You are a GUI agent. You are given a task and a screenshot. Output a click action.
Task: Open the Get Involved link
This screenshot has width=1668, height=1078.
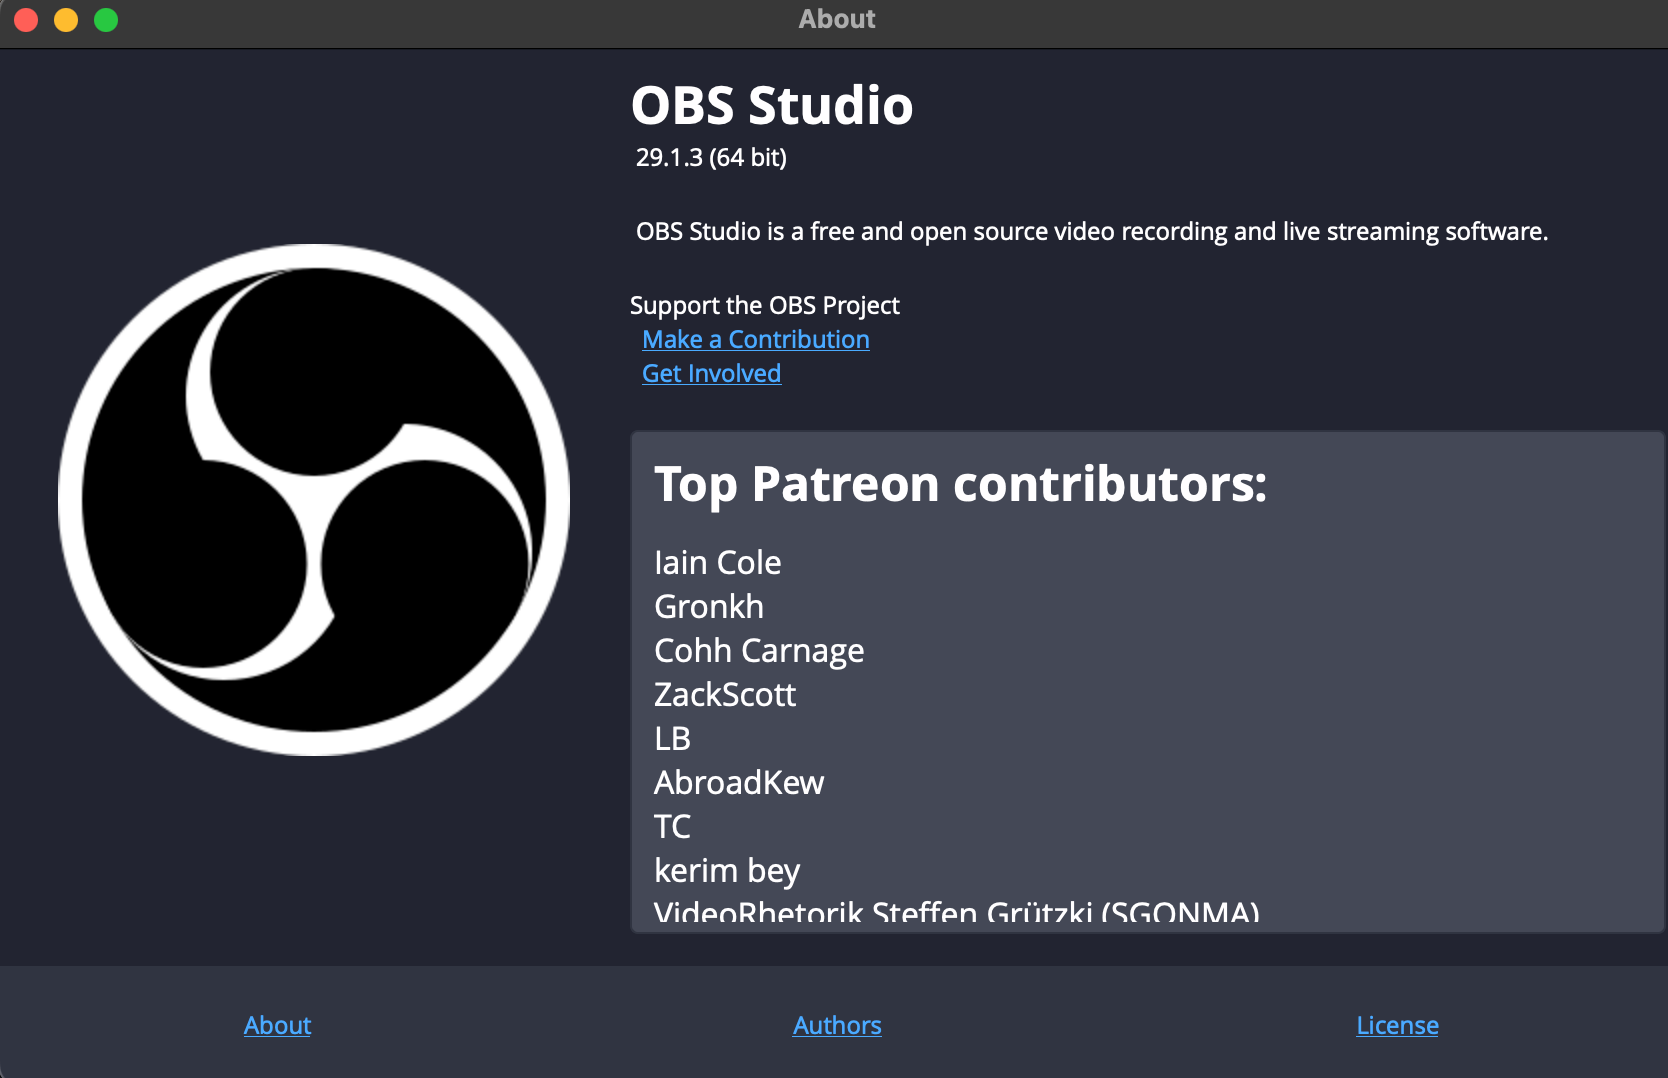711,373
